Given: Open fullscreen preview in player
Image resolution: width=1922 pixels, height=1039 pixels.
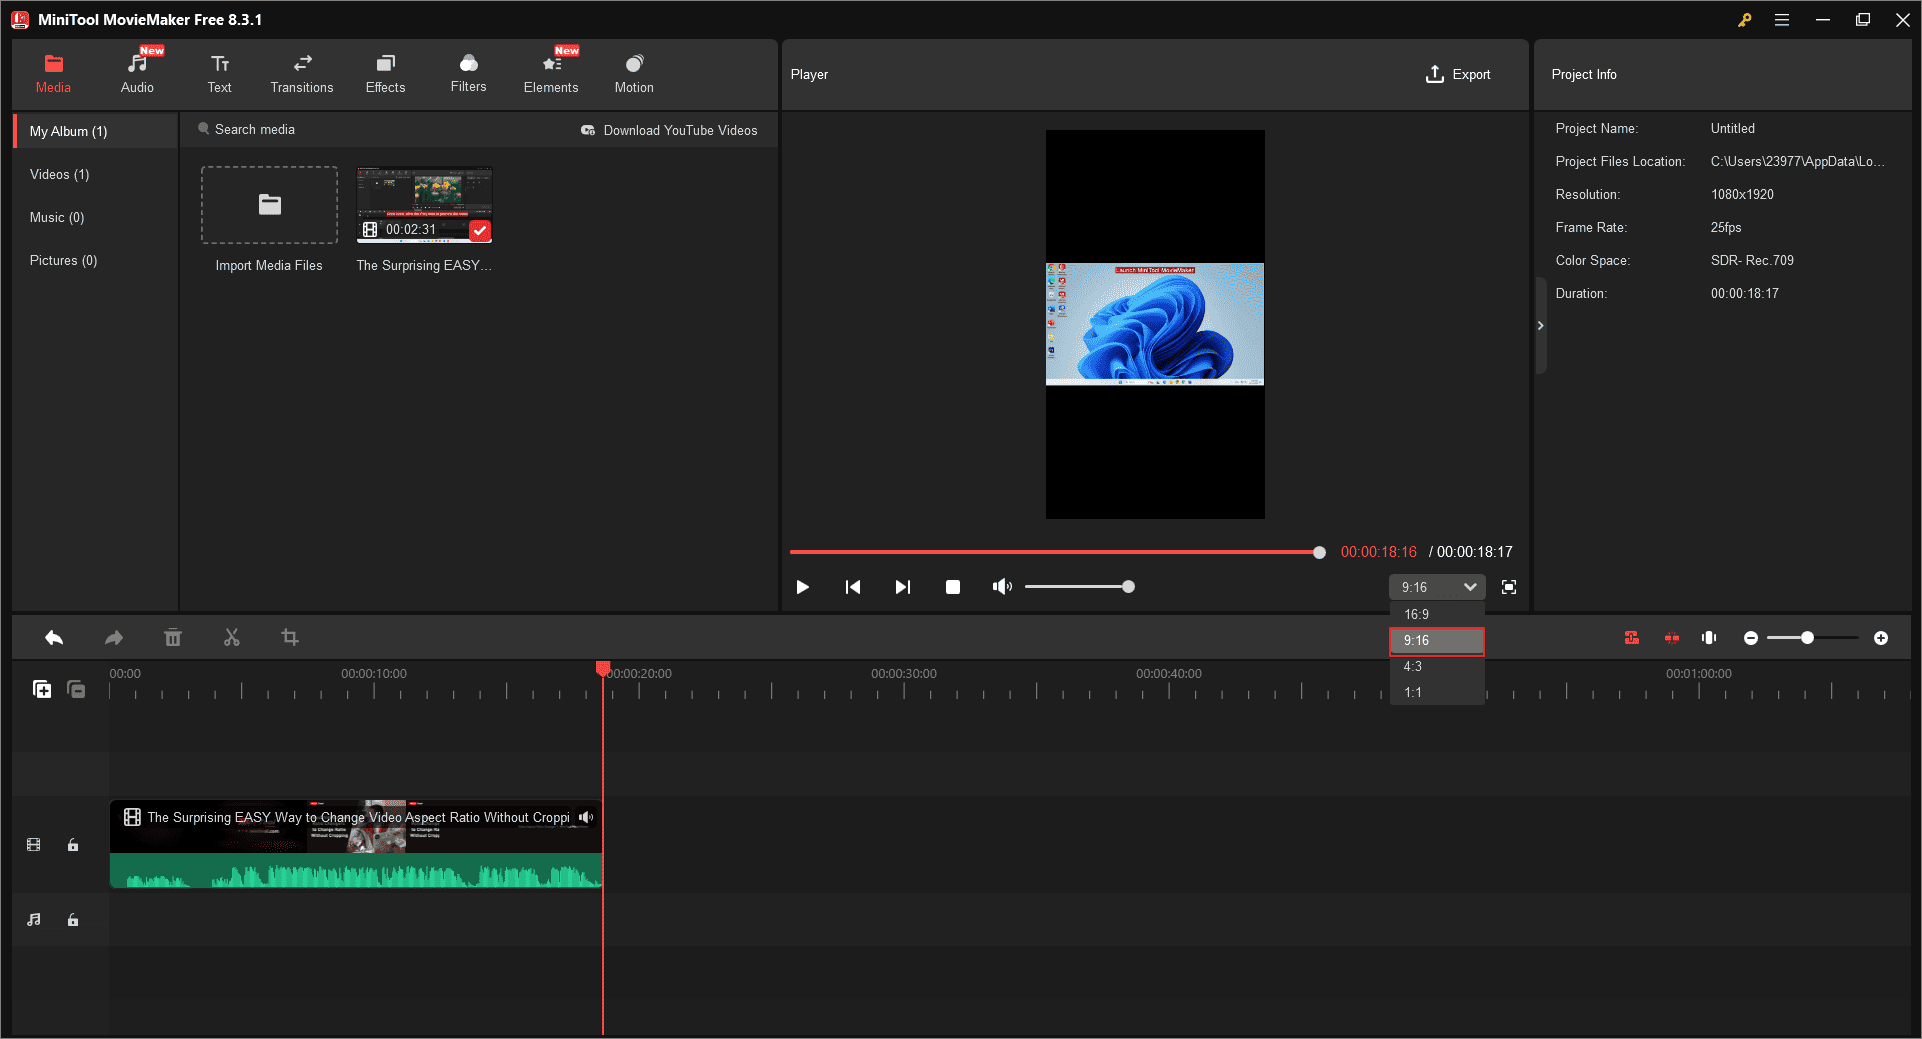Looking at the screenshot, I should [1509, 587].
